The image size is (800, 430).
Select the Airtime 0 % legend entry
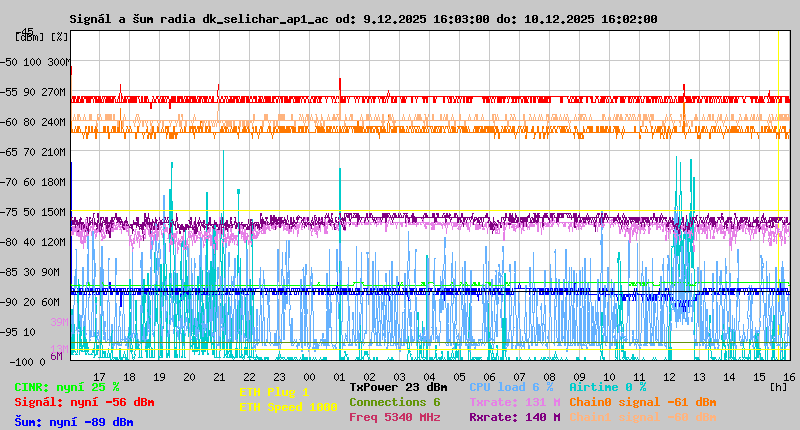pos(607,387)
